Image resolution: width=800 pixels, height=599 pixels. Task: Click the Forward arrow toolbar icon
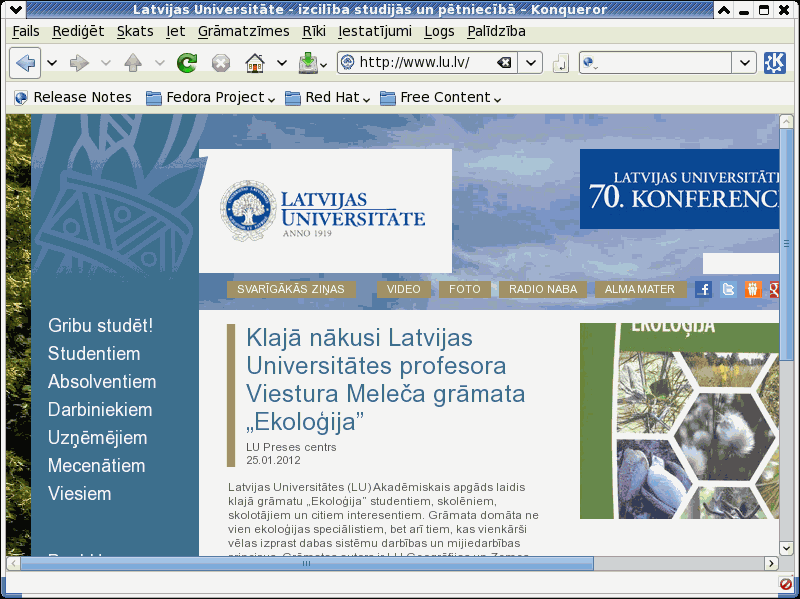79,63
